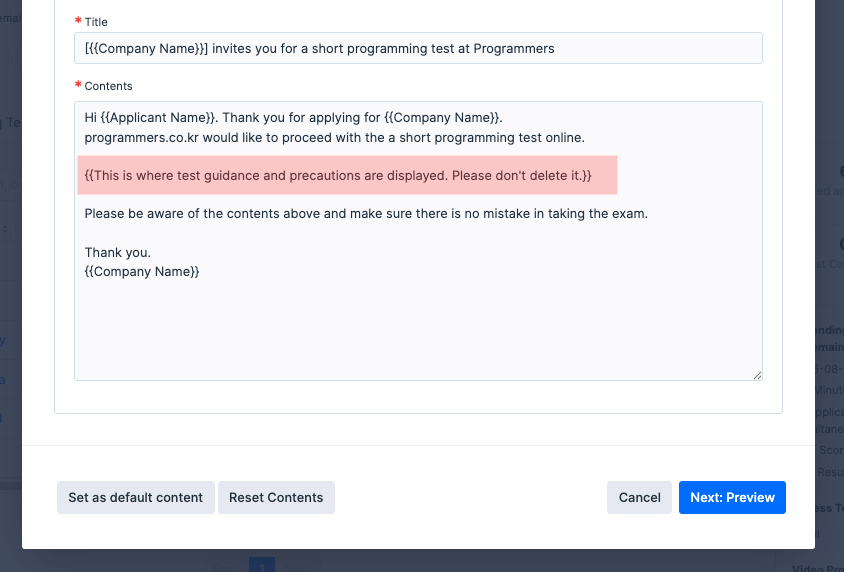Proceed with Next: Preview button

pos(732,497)
